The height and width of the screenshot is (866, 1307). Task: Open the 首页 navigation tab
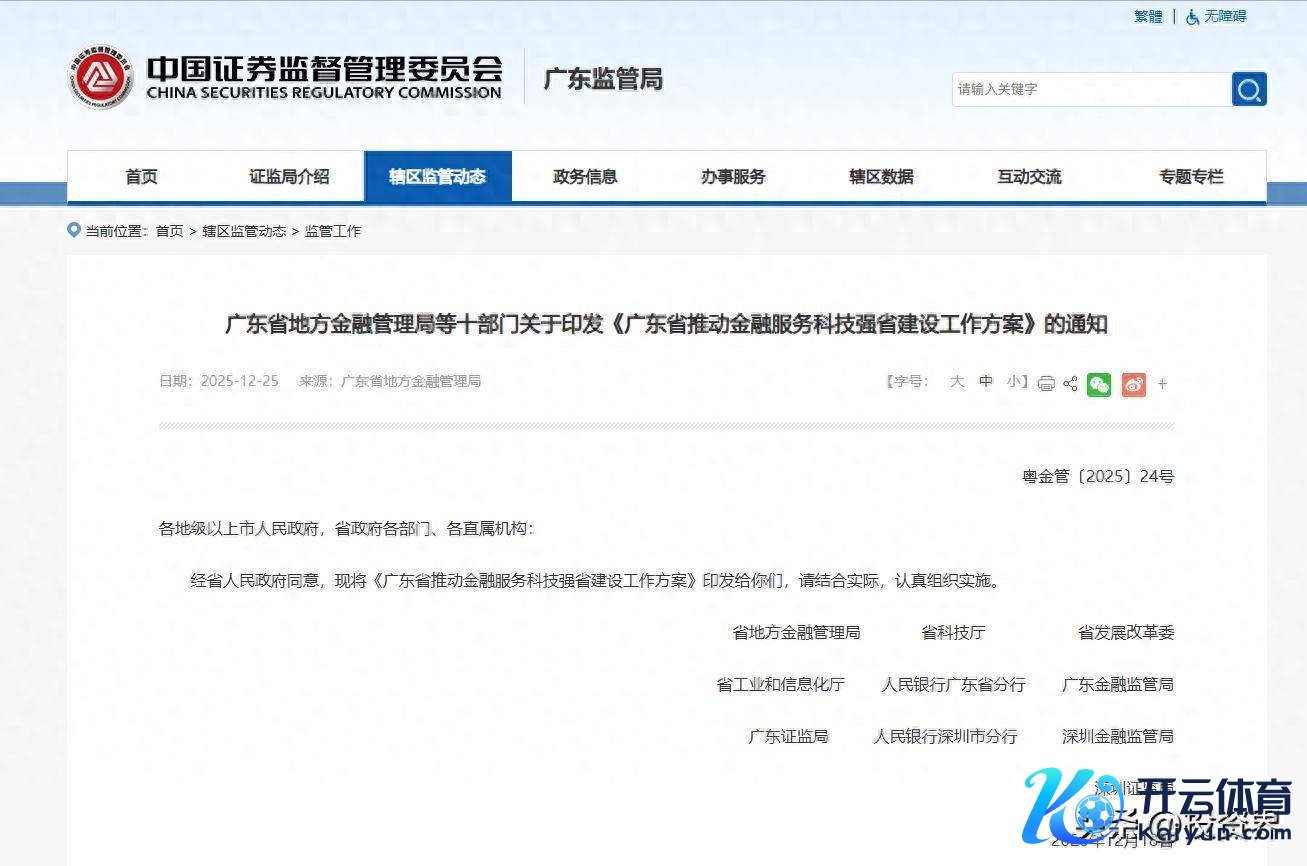coord(141,177)
